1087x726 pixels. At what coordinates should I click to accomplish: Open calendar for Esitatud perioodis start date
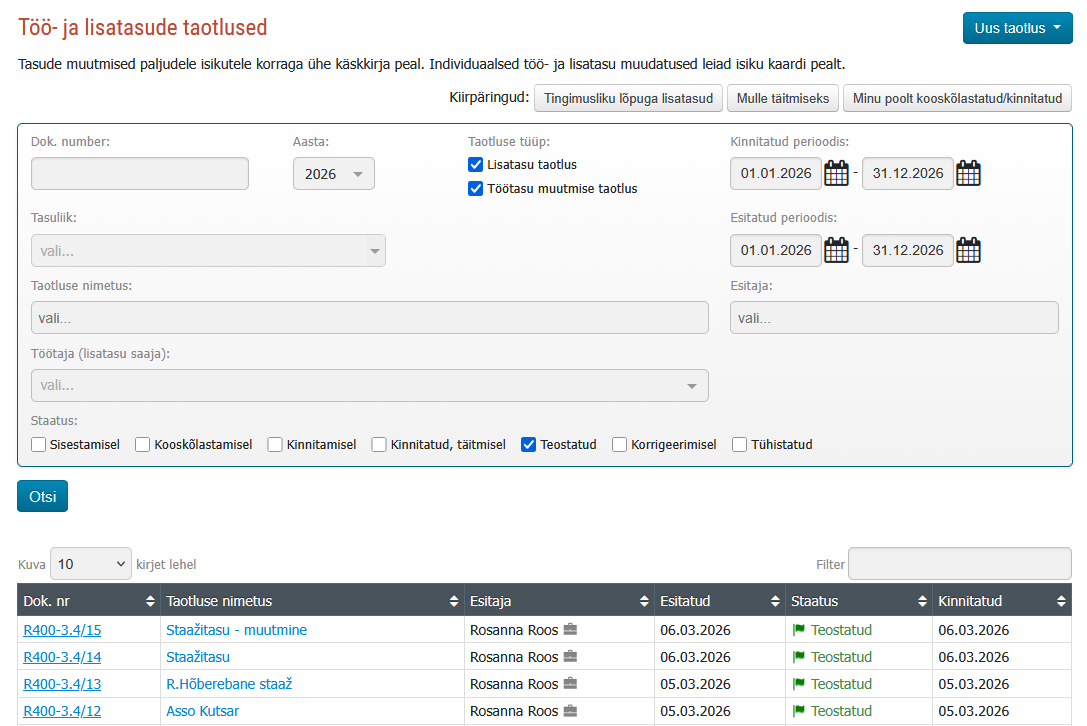(x=836, y=250)
